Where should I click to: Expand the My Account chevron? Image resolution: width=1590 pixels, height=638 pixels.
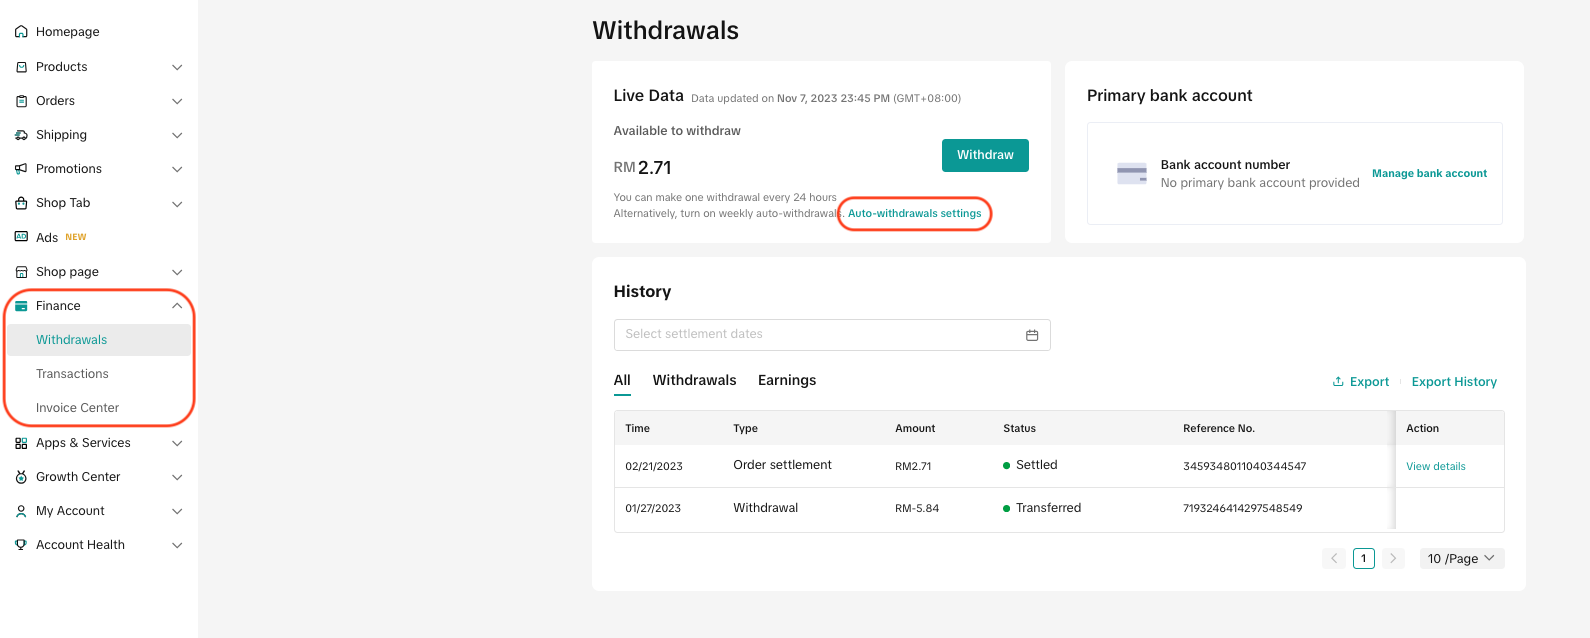click(x=177, y=511)
